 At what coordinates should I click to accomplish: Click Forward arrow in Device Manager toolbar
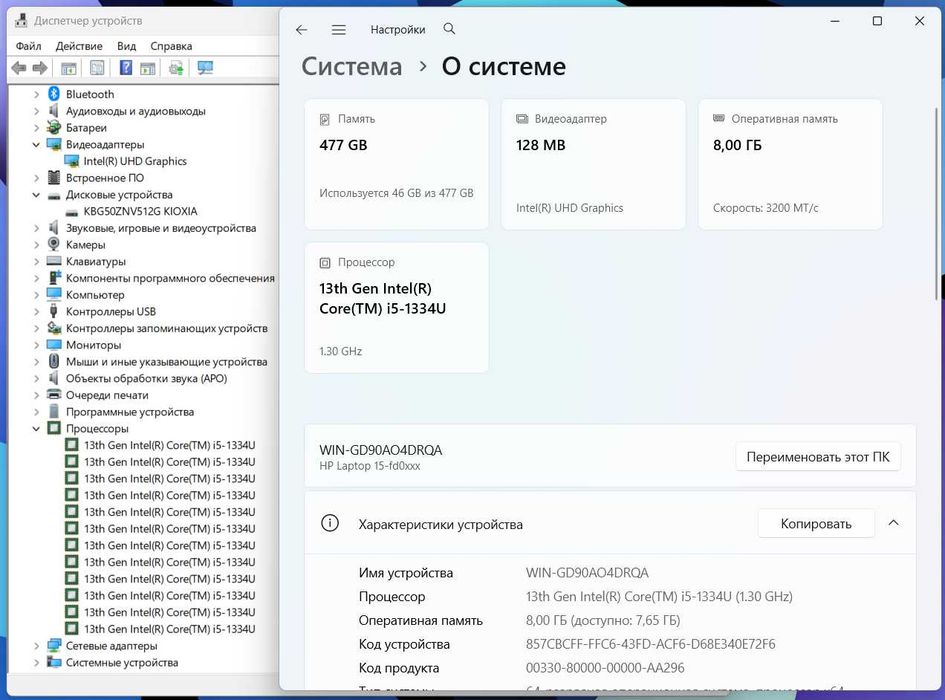point(40,68)
